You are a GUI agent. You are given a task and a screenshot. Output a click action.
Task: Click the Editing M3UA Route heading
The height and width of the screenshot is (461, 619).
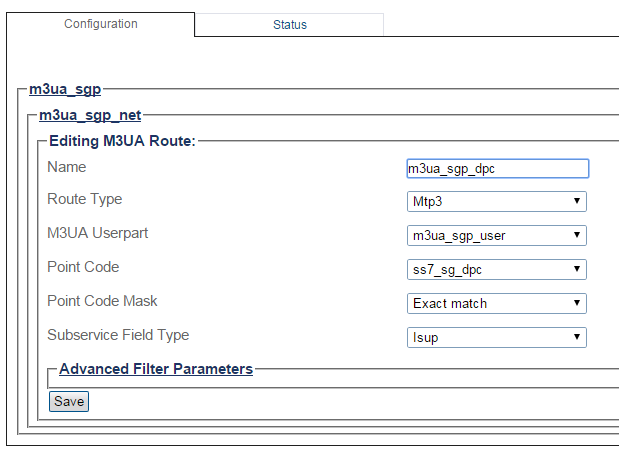pos(122,141)
